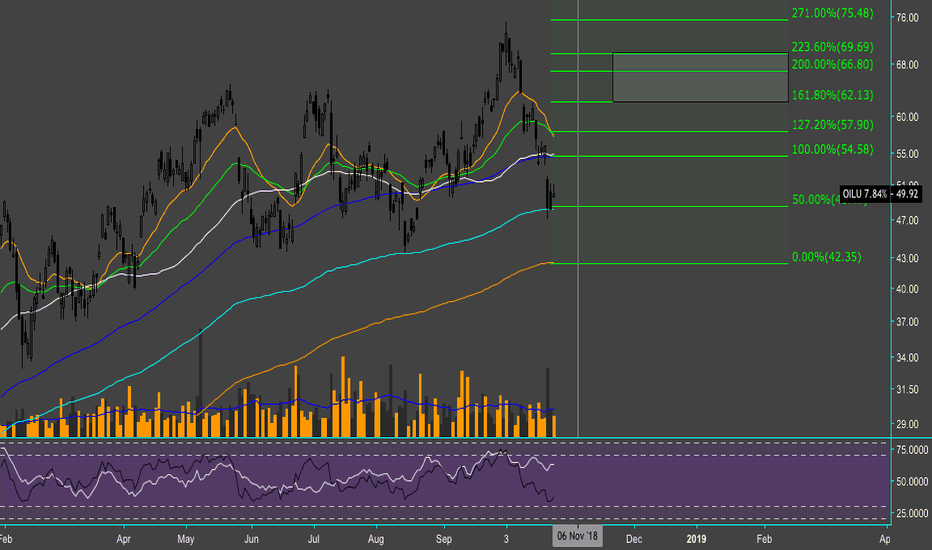Click the May label on time axis
Screen dimensions: 932x550
click(185, 539)
